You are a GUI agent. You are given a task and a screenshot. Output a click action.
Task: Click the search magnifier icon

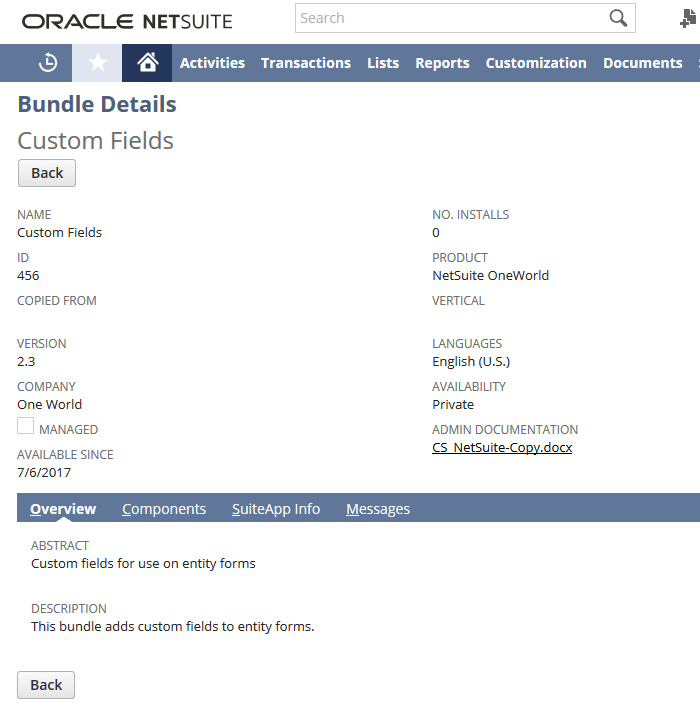(x=618, y=18)
